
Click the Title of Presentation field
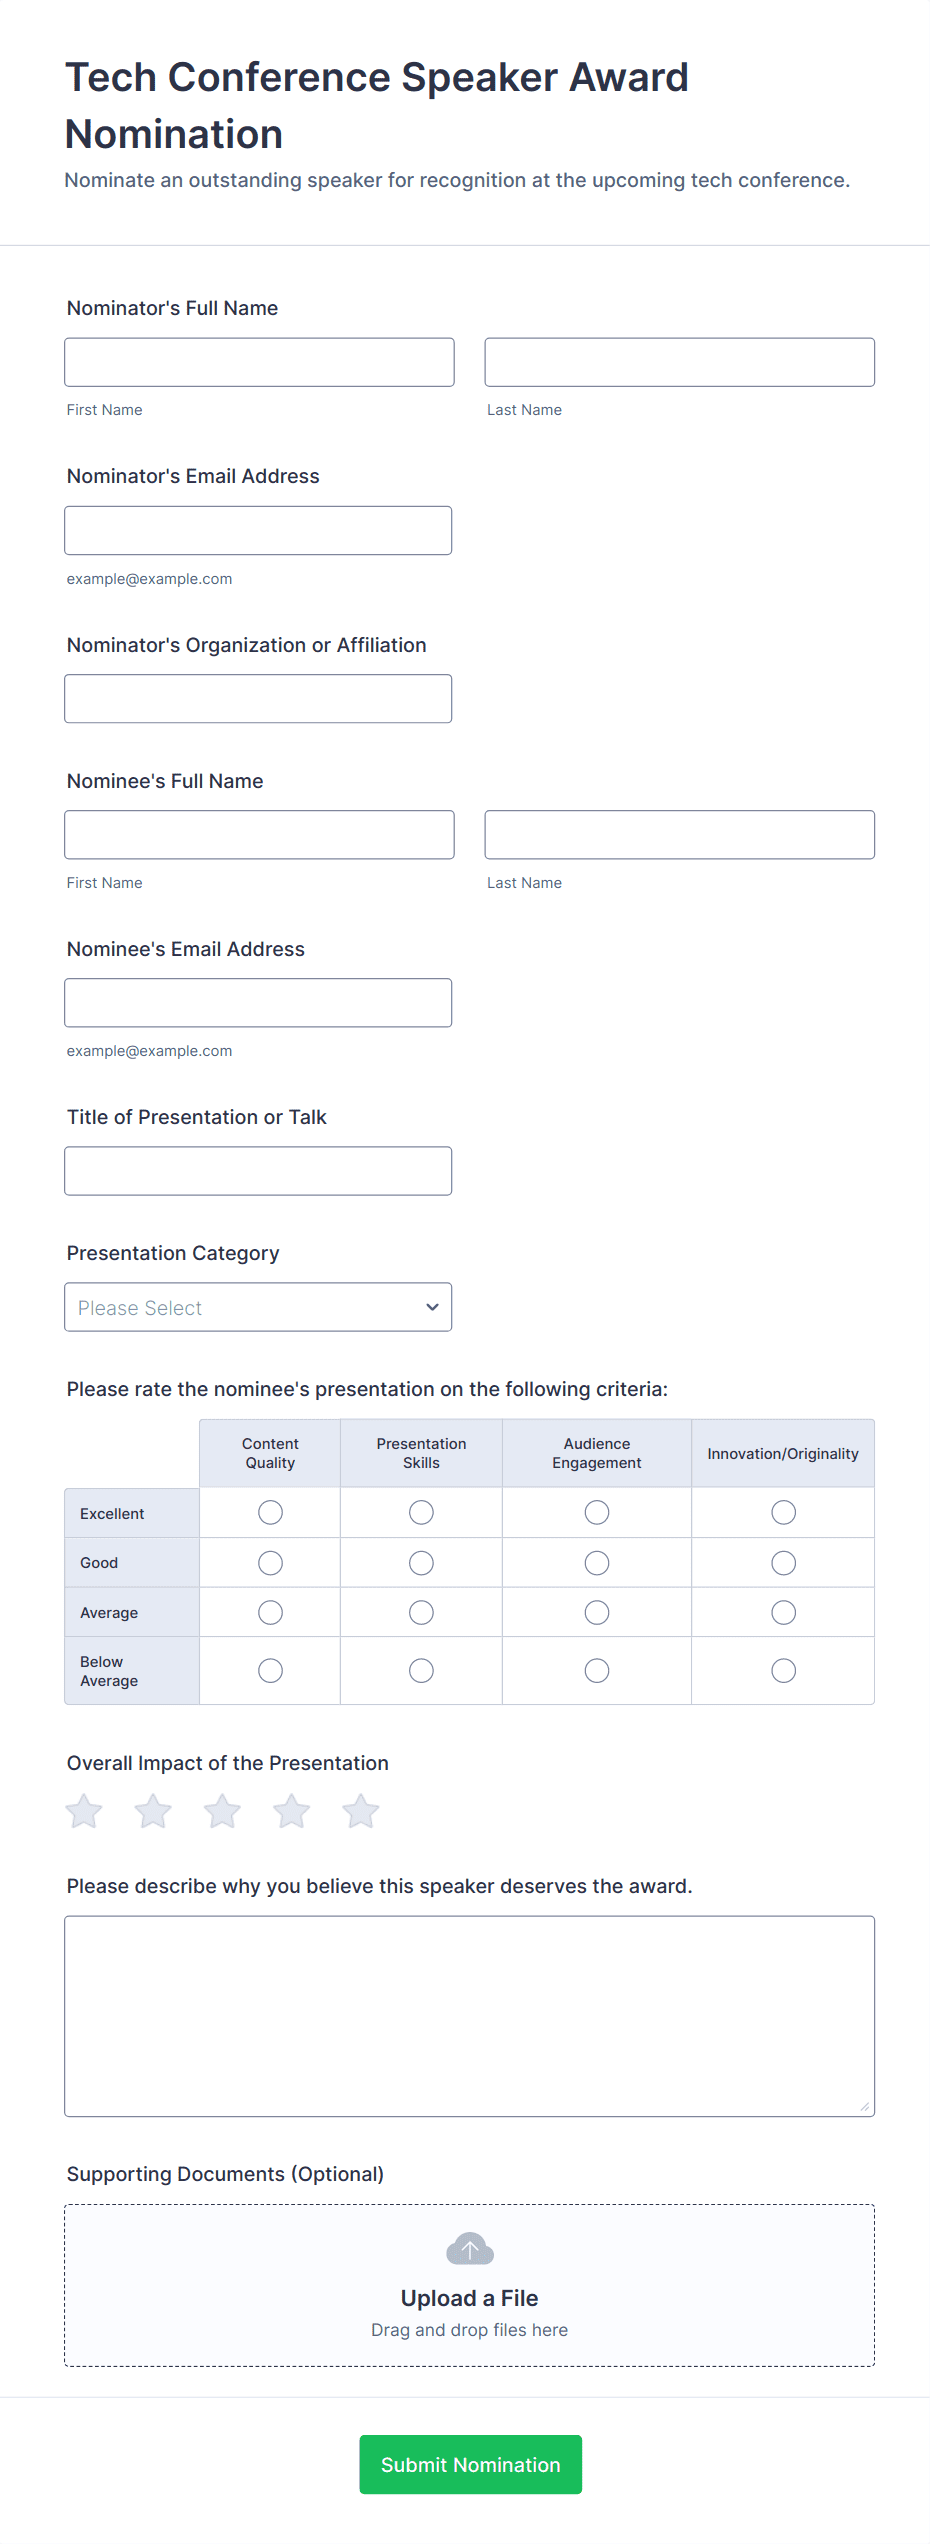[258, 1170]
